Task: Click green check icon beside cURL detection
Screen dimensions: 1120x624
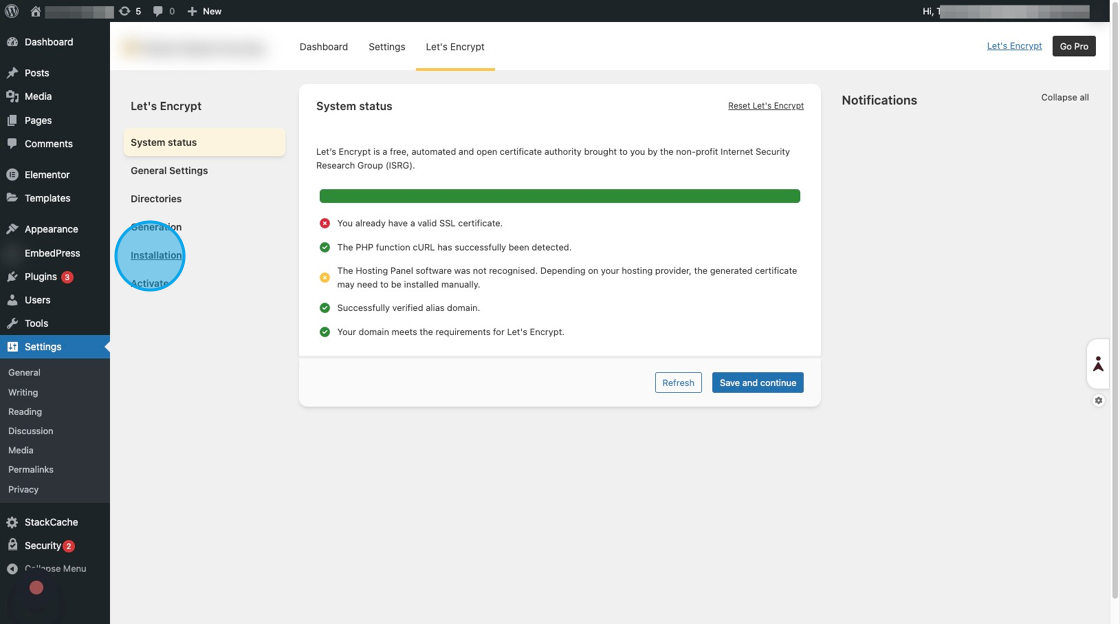Action: click(325, 247)
